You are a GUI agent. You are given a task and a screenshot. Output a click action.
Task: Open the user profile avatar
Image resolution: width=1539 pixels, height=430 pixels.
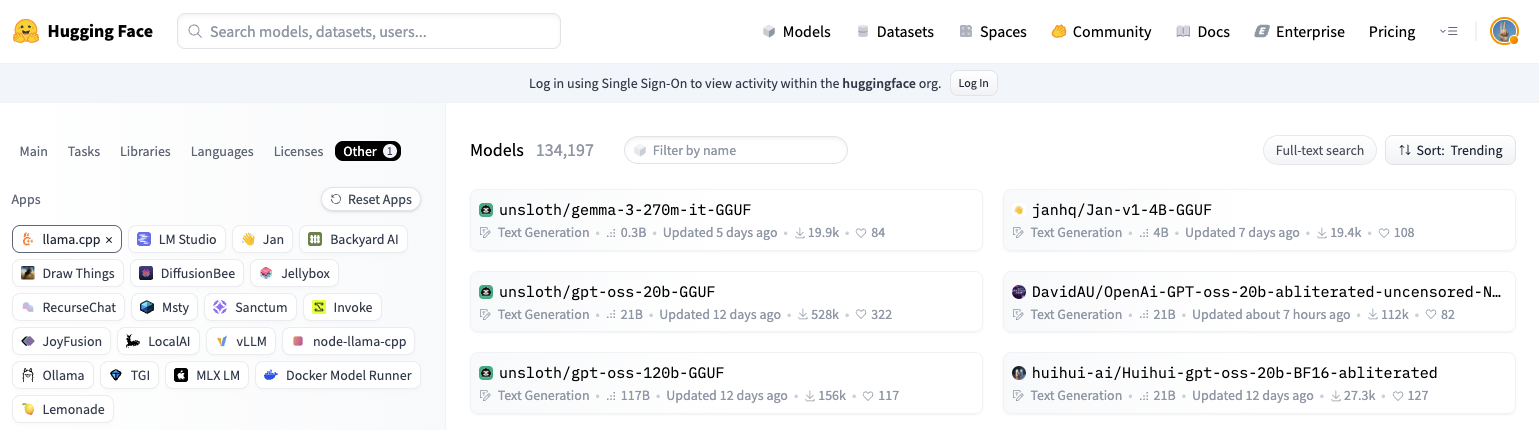[1503, 31]
